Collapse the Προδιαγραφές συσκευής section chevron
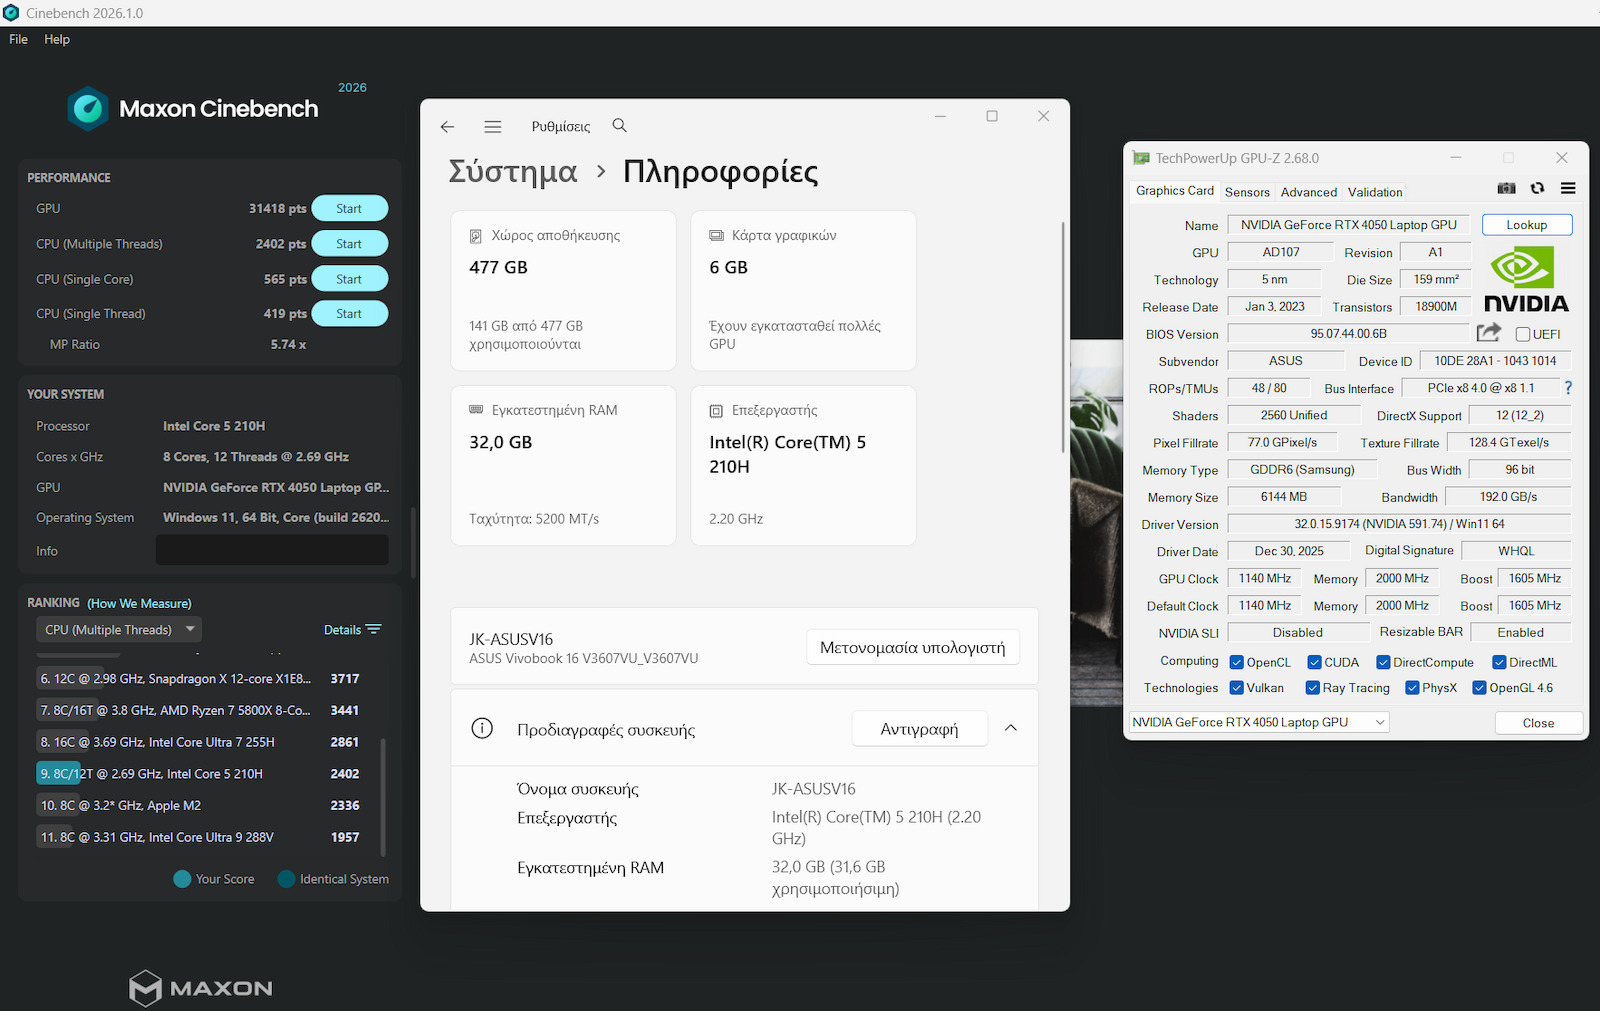Viewport: 1600px width, 1011px height. (x=1011, y=728)
